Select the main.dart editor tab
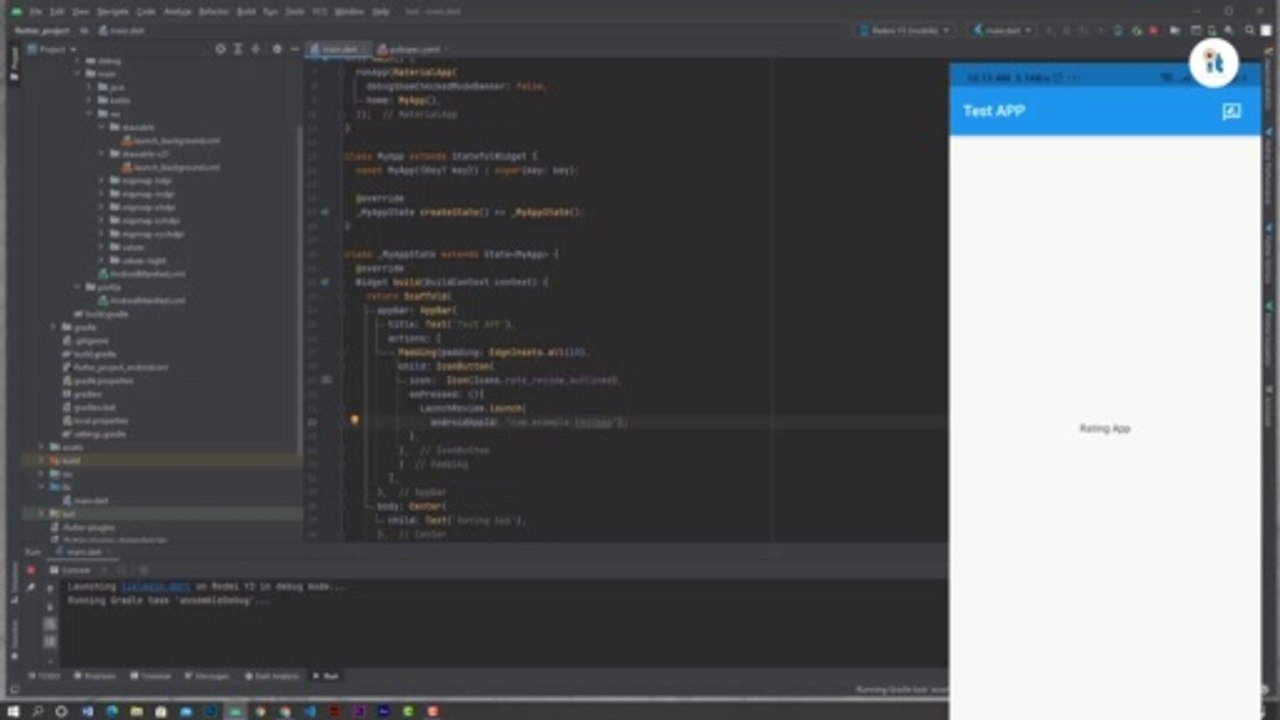The image size is (1280, 720). click(339, 49)
